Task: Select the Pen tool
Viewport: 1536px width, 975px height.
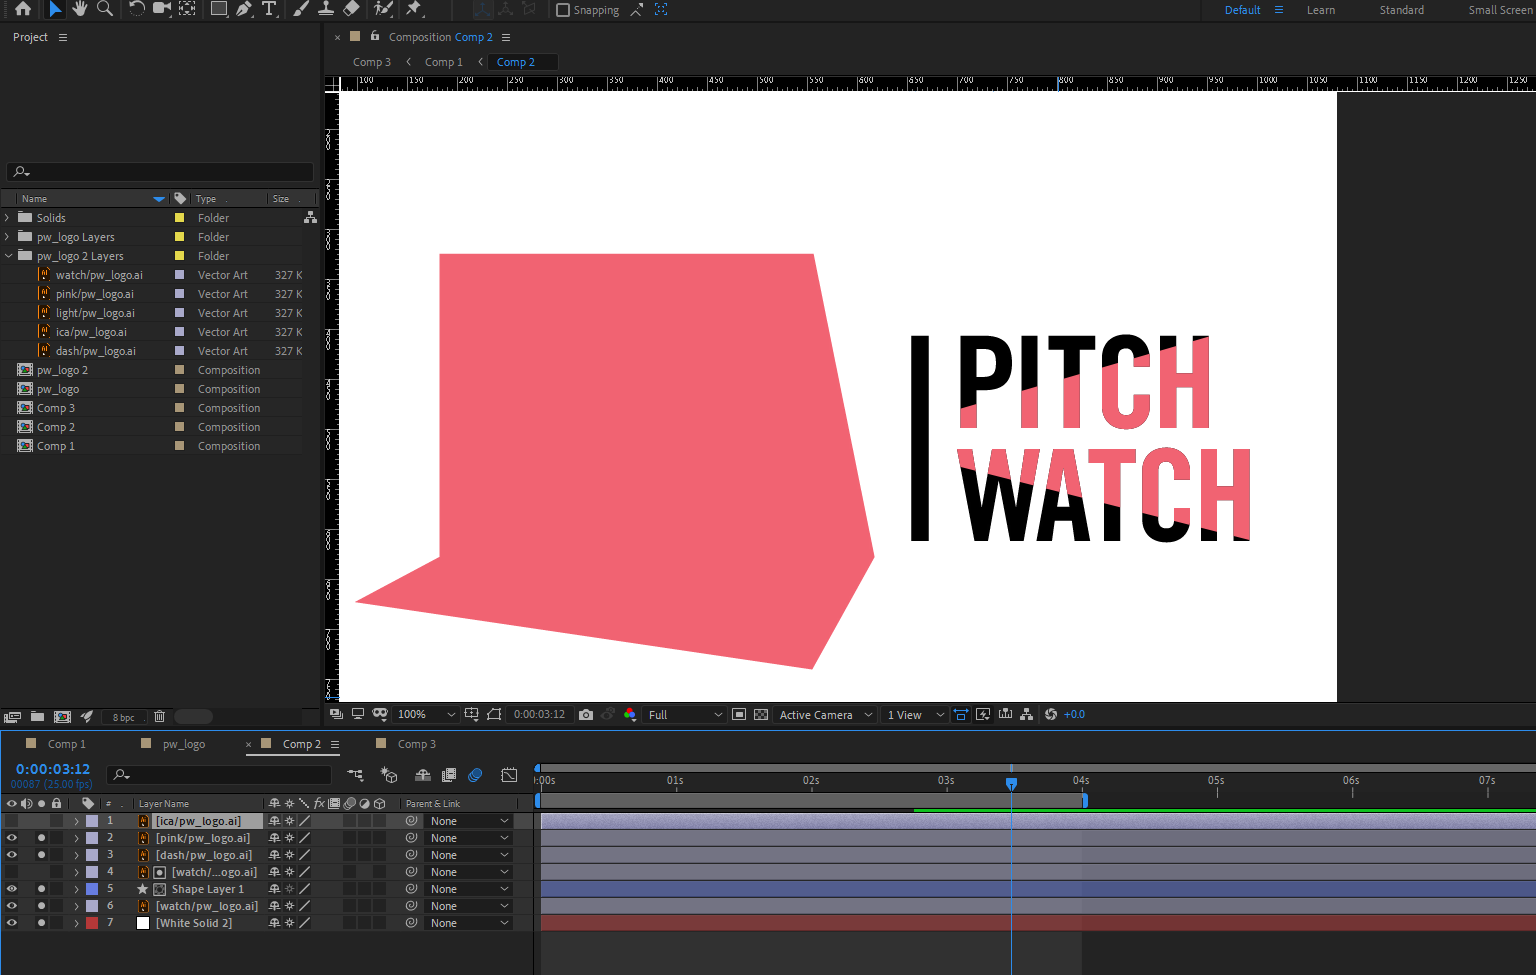Action: pos(245,9)
